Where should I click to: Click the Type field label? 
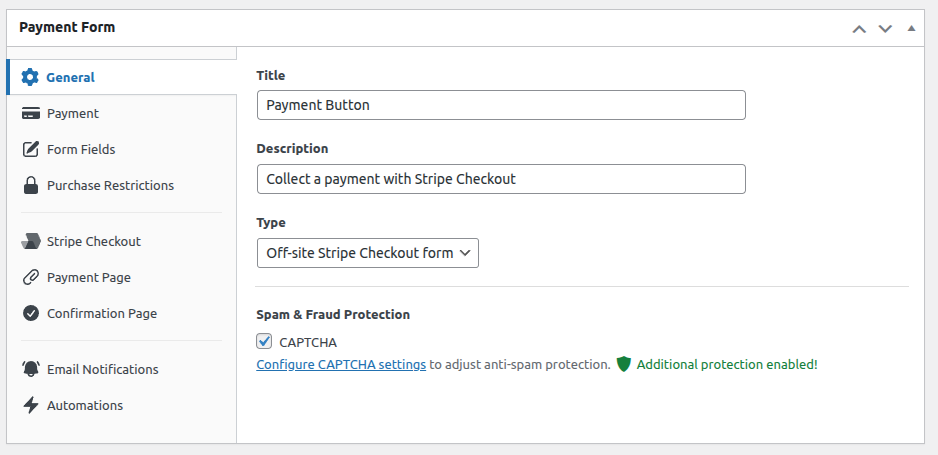(271, 223)
